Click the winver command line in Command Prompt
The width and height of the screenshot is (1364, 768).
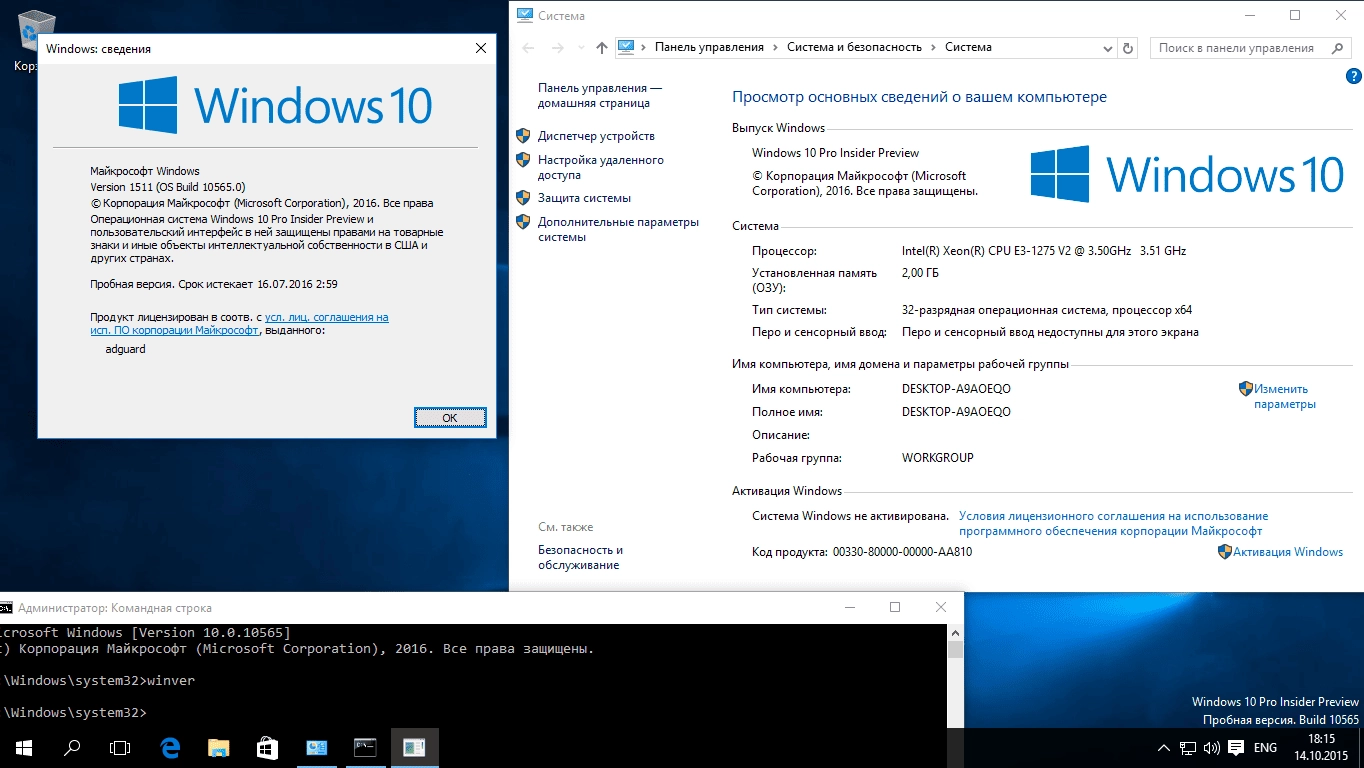99,681
